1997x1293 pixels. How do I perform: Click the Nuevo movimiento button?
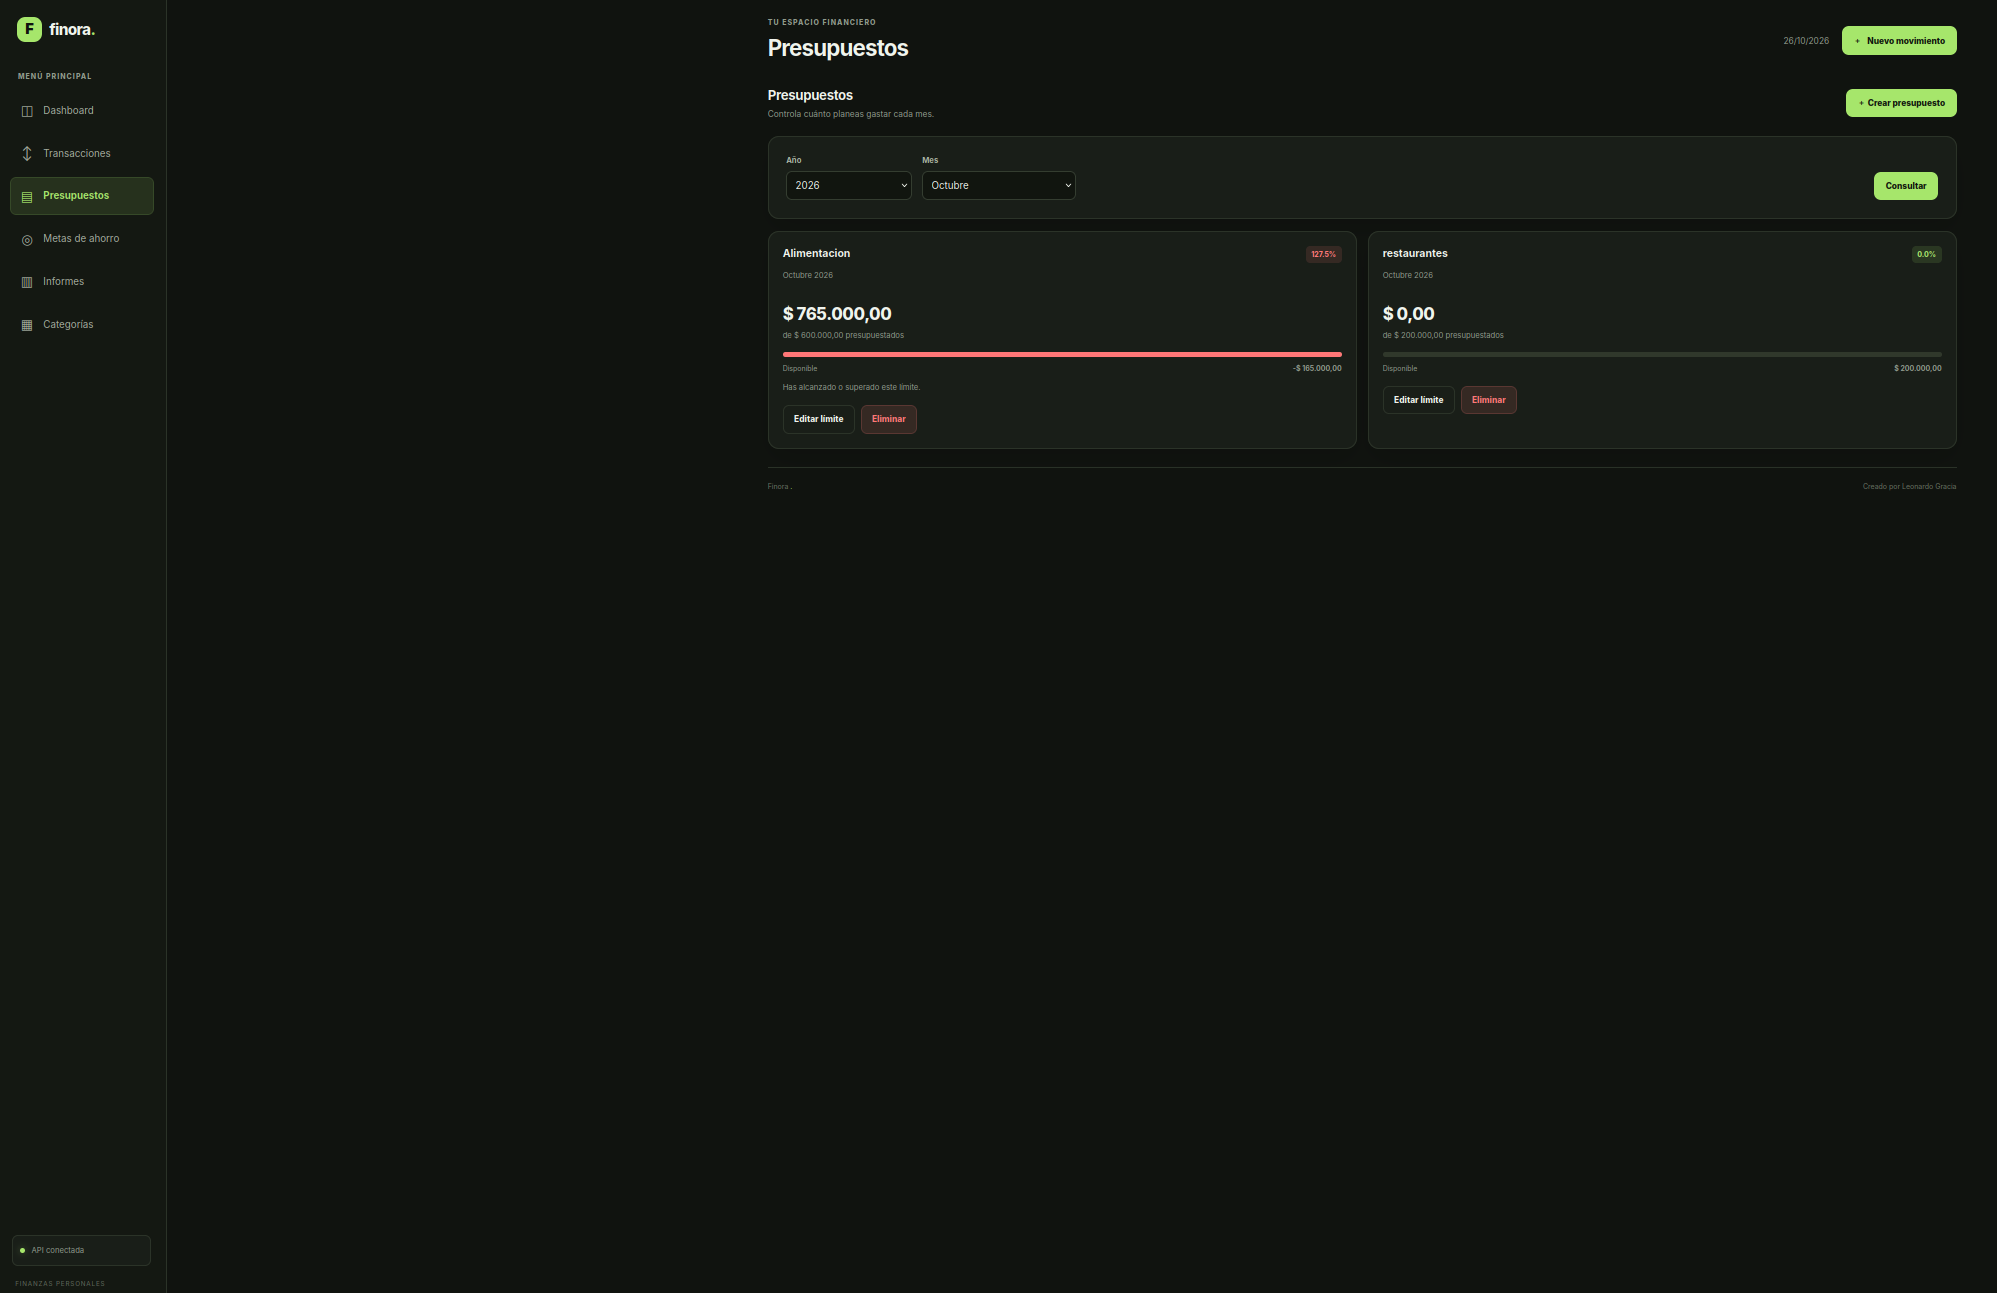[x=1899, y=41]
